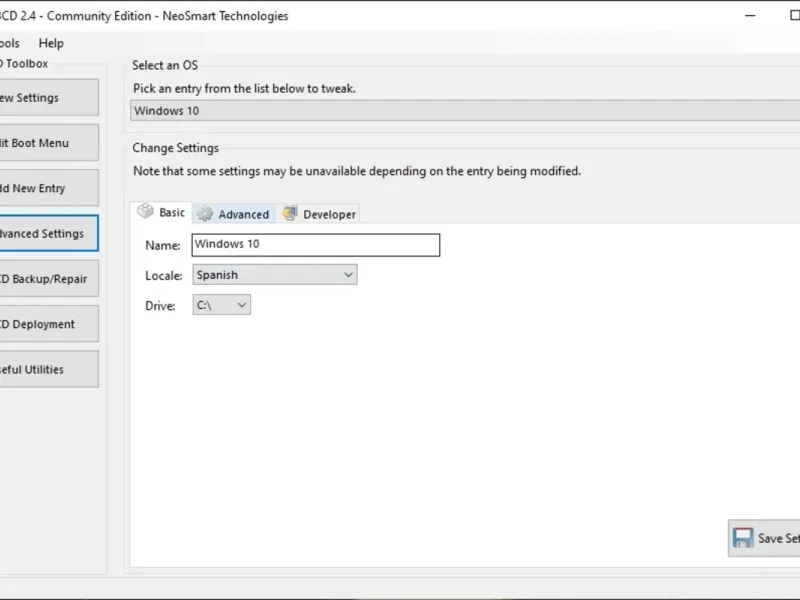
Task: Click the Save Settings button
Action: (764, 538)
